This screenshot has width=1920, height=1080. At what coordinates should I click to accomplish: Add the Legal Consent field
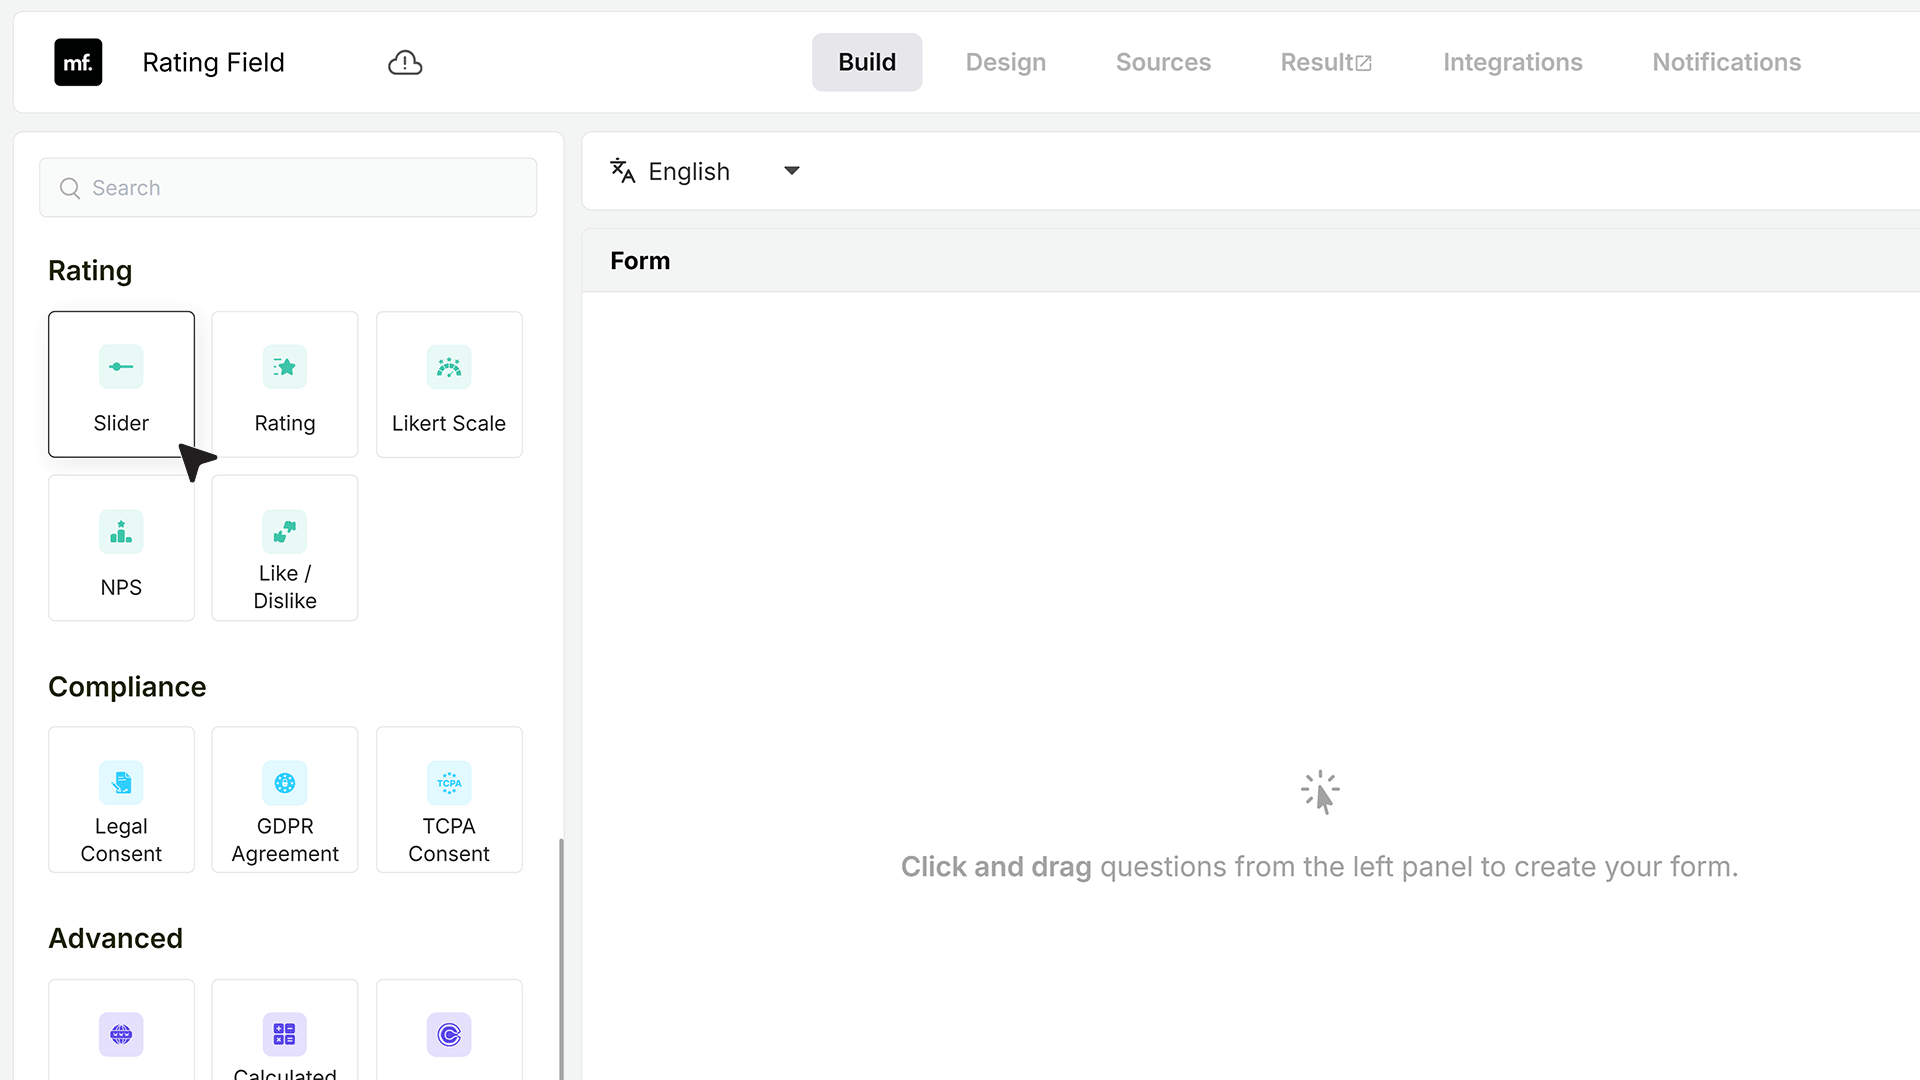(x=121, y=800)
